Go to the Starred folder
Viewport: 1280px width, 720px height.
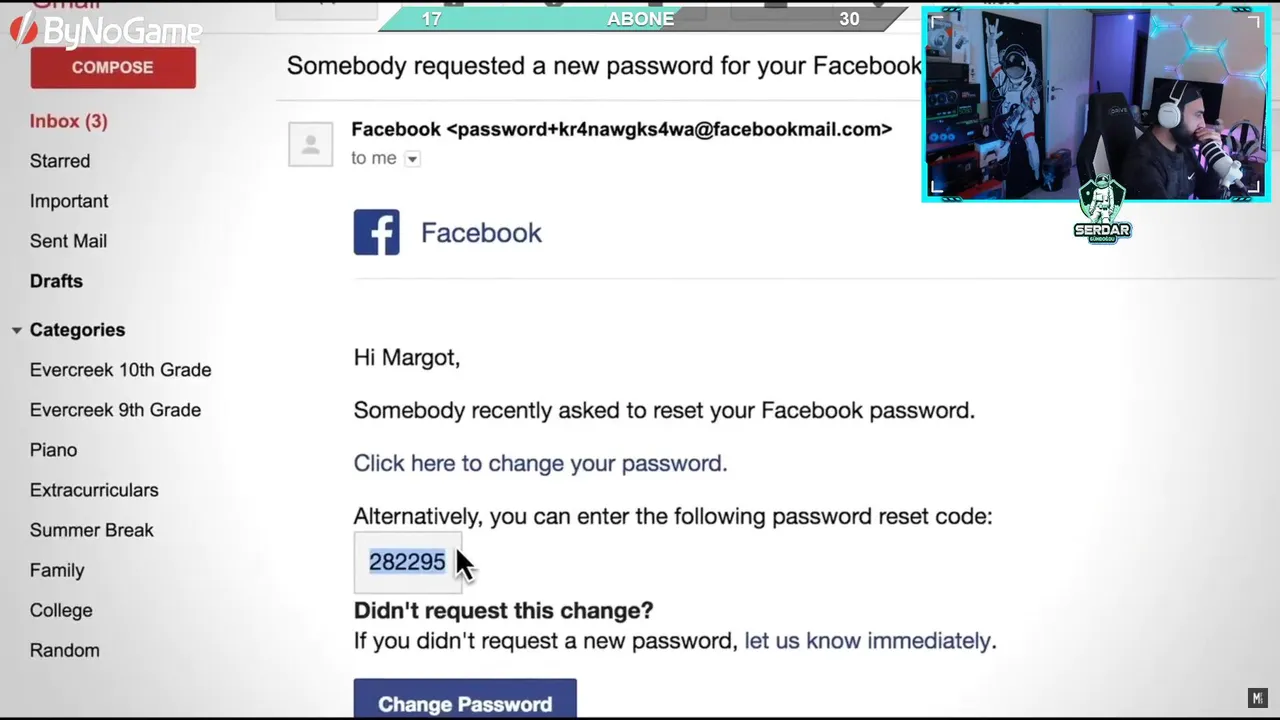[60, 161]
